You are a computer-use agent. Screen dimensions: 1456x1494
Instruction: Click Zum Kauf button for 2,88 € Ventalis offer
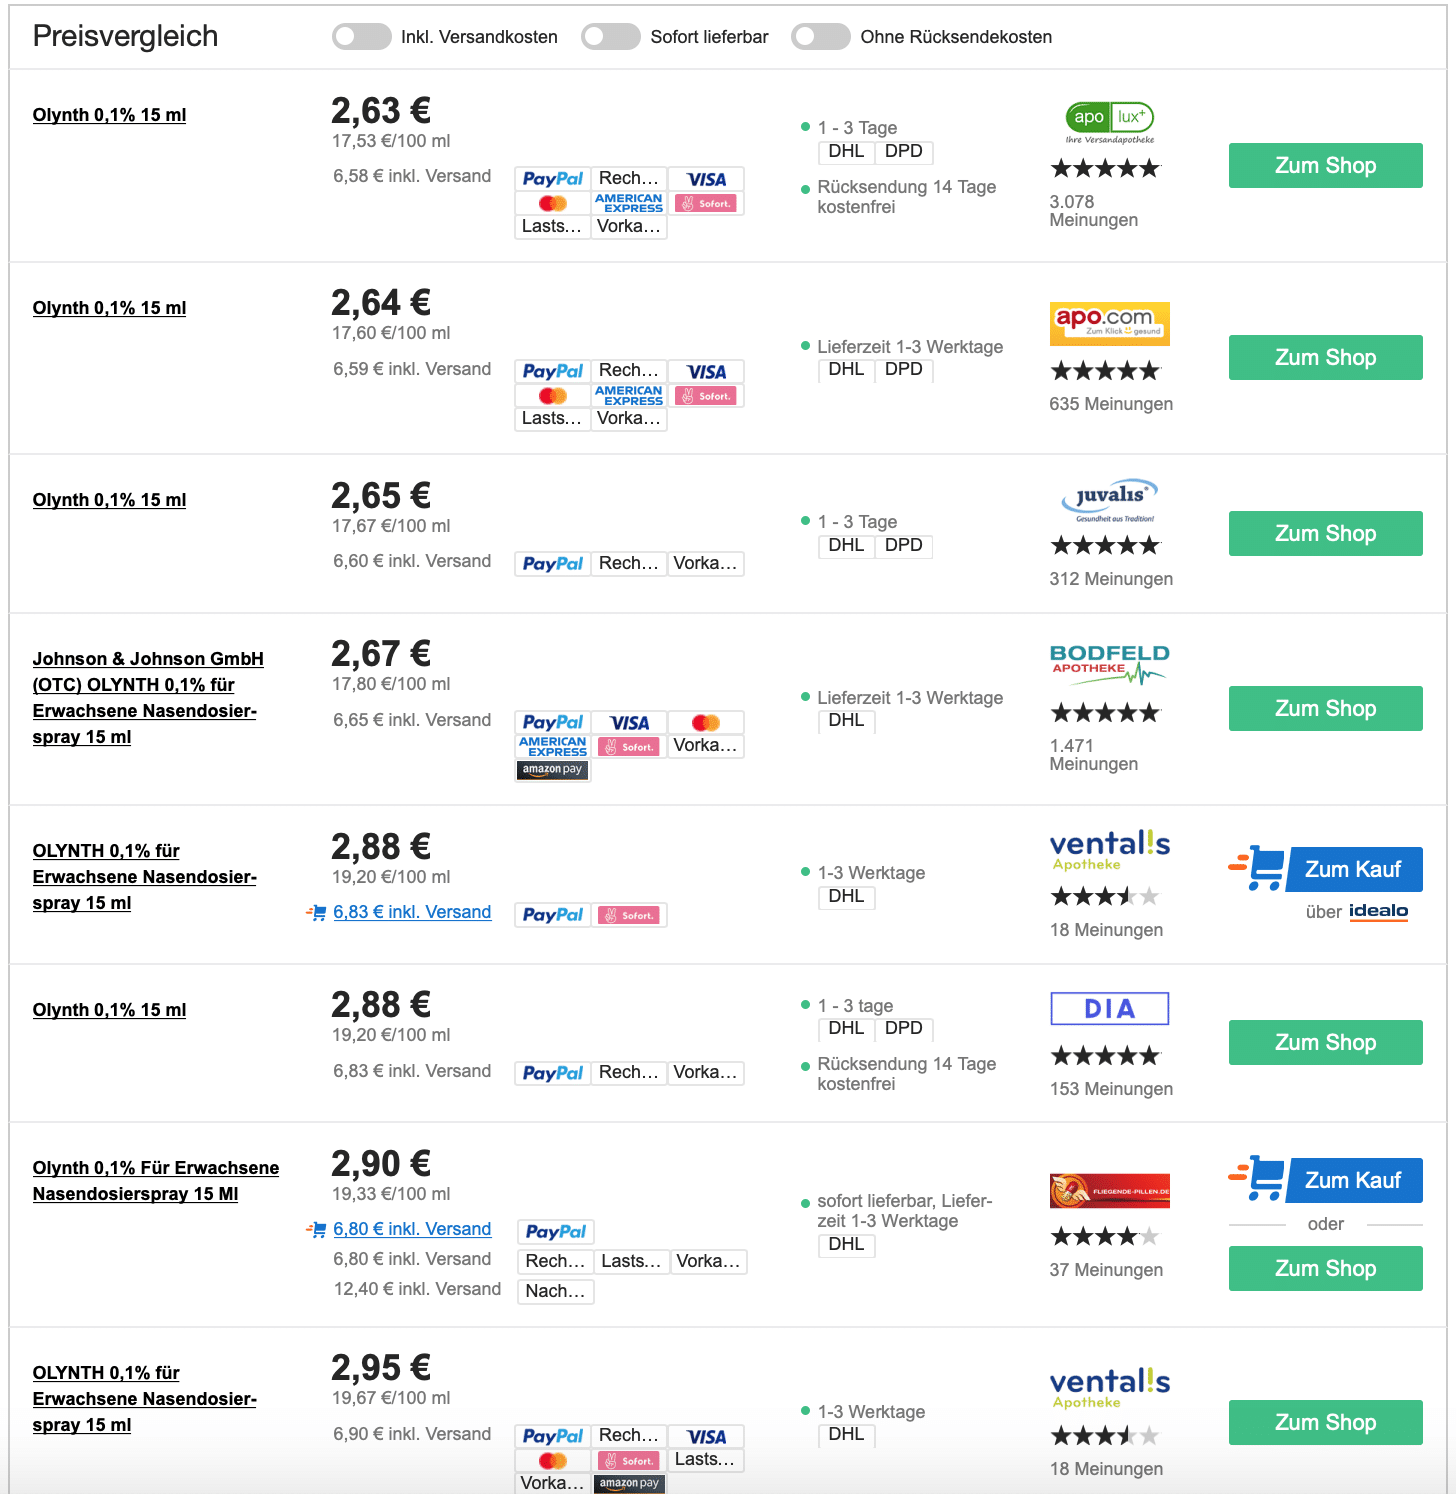[1325, 869]
